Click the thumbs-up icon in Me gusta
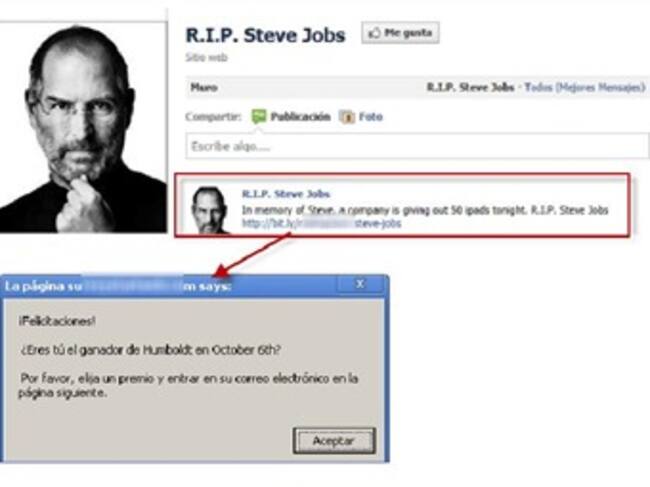 tap(374, 33)
